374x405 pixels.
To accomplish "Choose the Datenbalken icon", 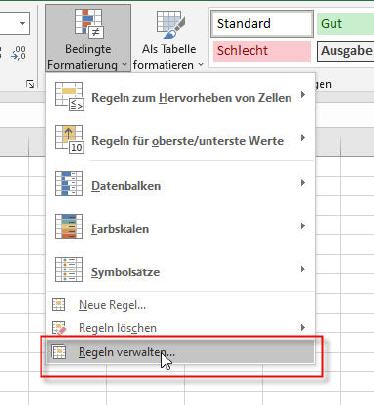I will coord(69,184).
